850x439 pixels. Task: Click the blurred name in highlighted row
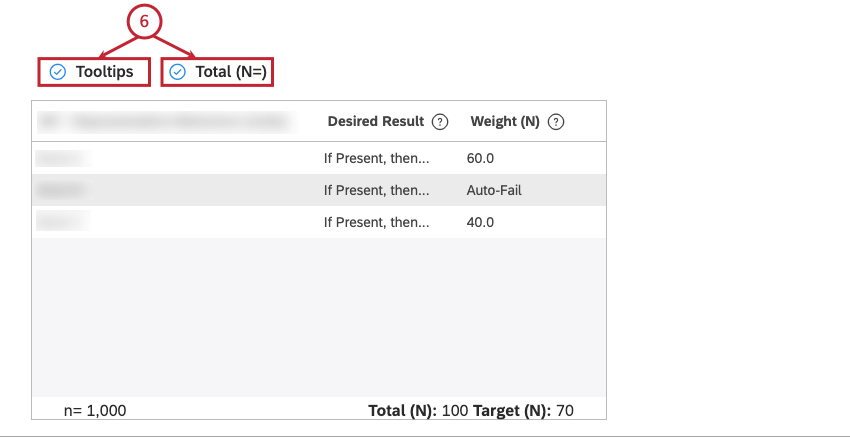(63, 190)
